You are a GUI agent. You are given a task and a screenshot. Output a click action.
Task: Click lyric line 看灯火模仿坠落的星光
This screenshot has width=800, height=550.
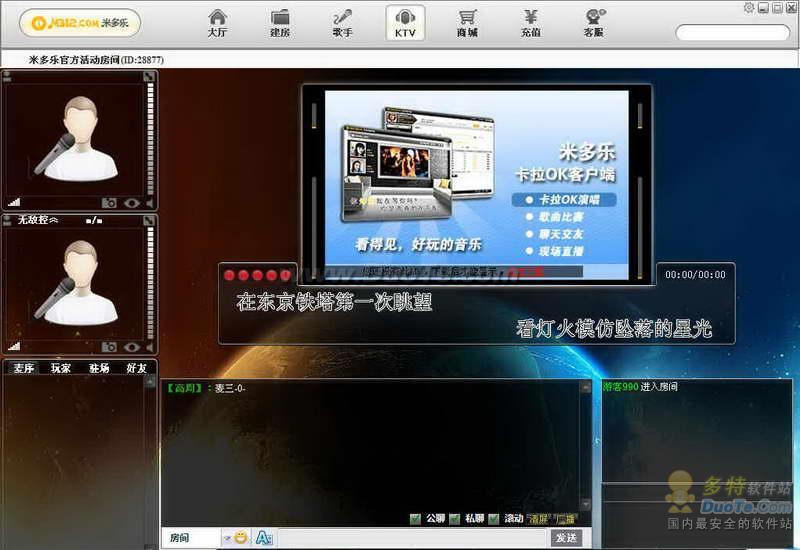(614, 329)
